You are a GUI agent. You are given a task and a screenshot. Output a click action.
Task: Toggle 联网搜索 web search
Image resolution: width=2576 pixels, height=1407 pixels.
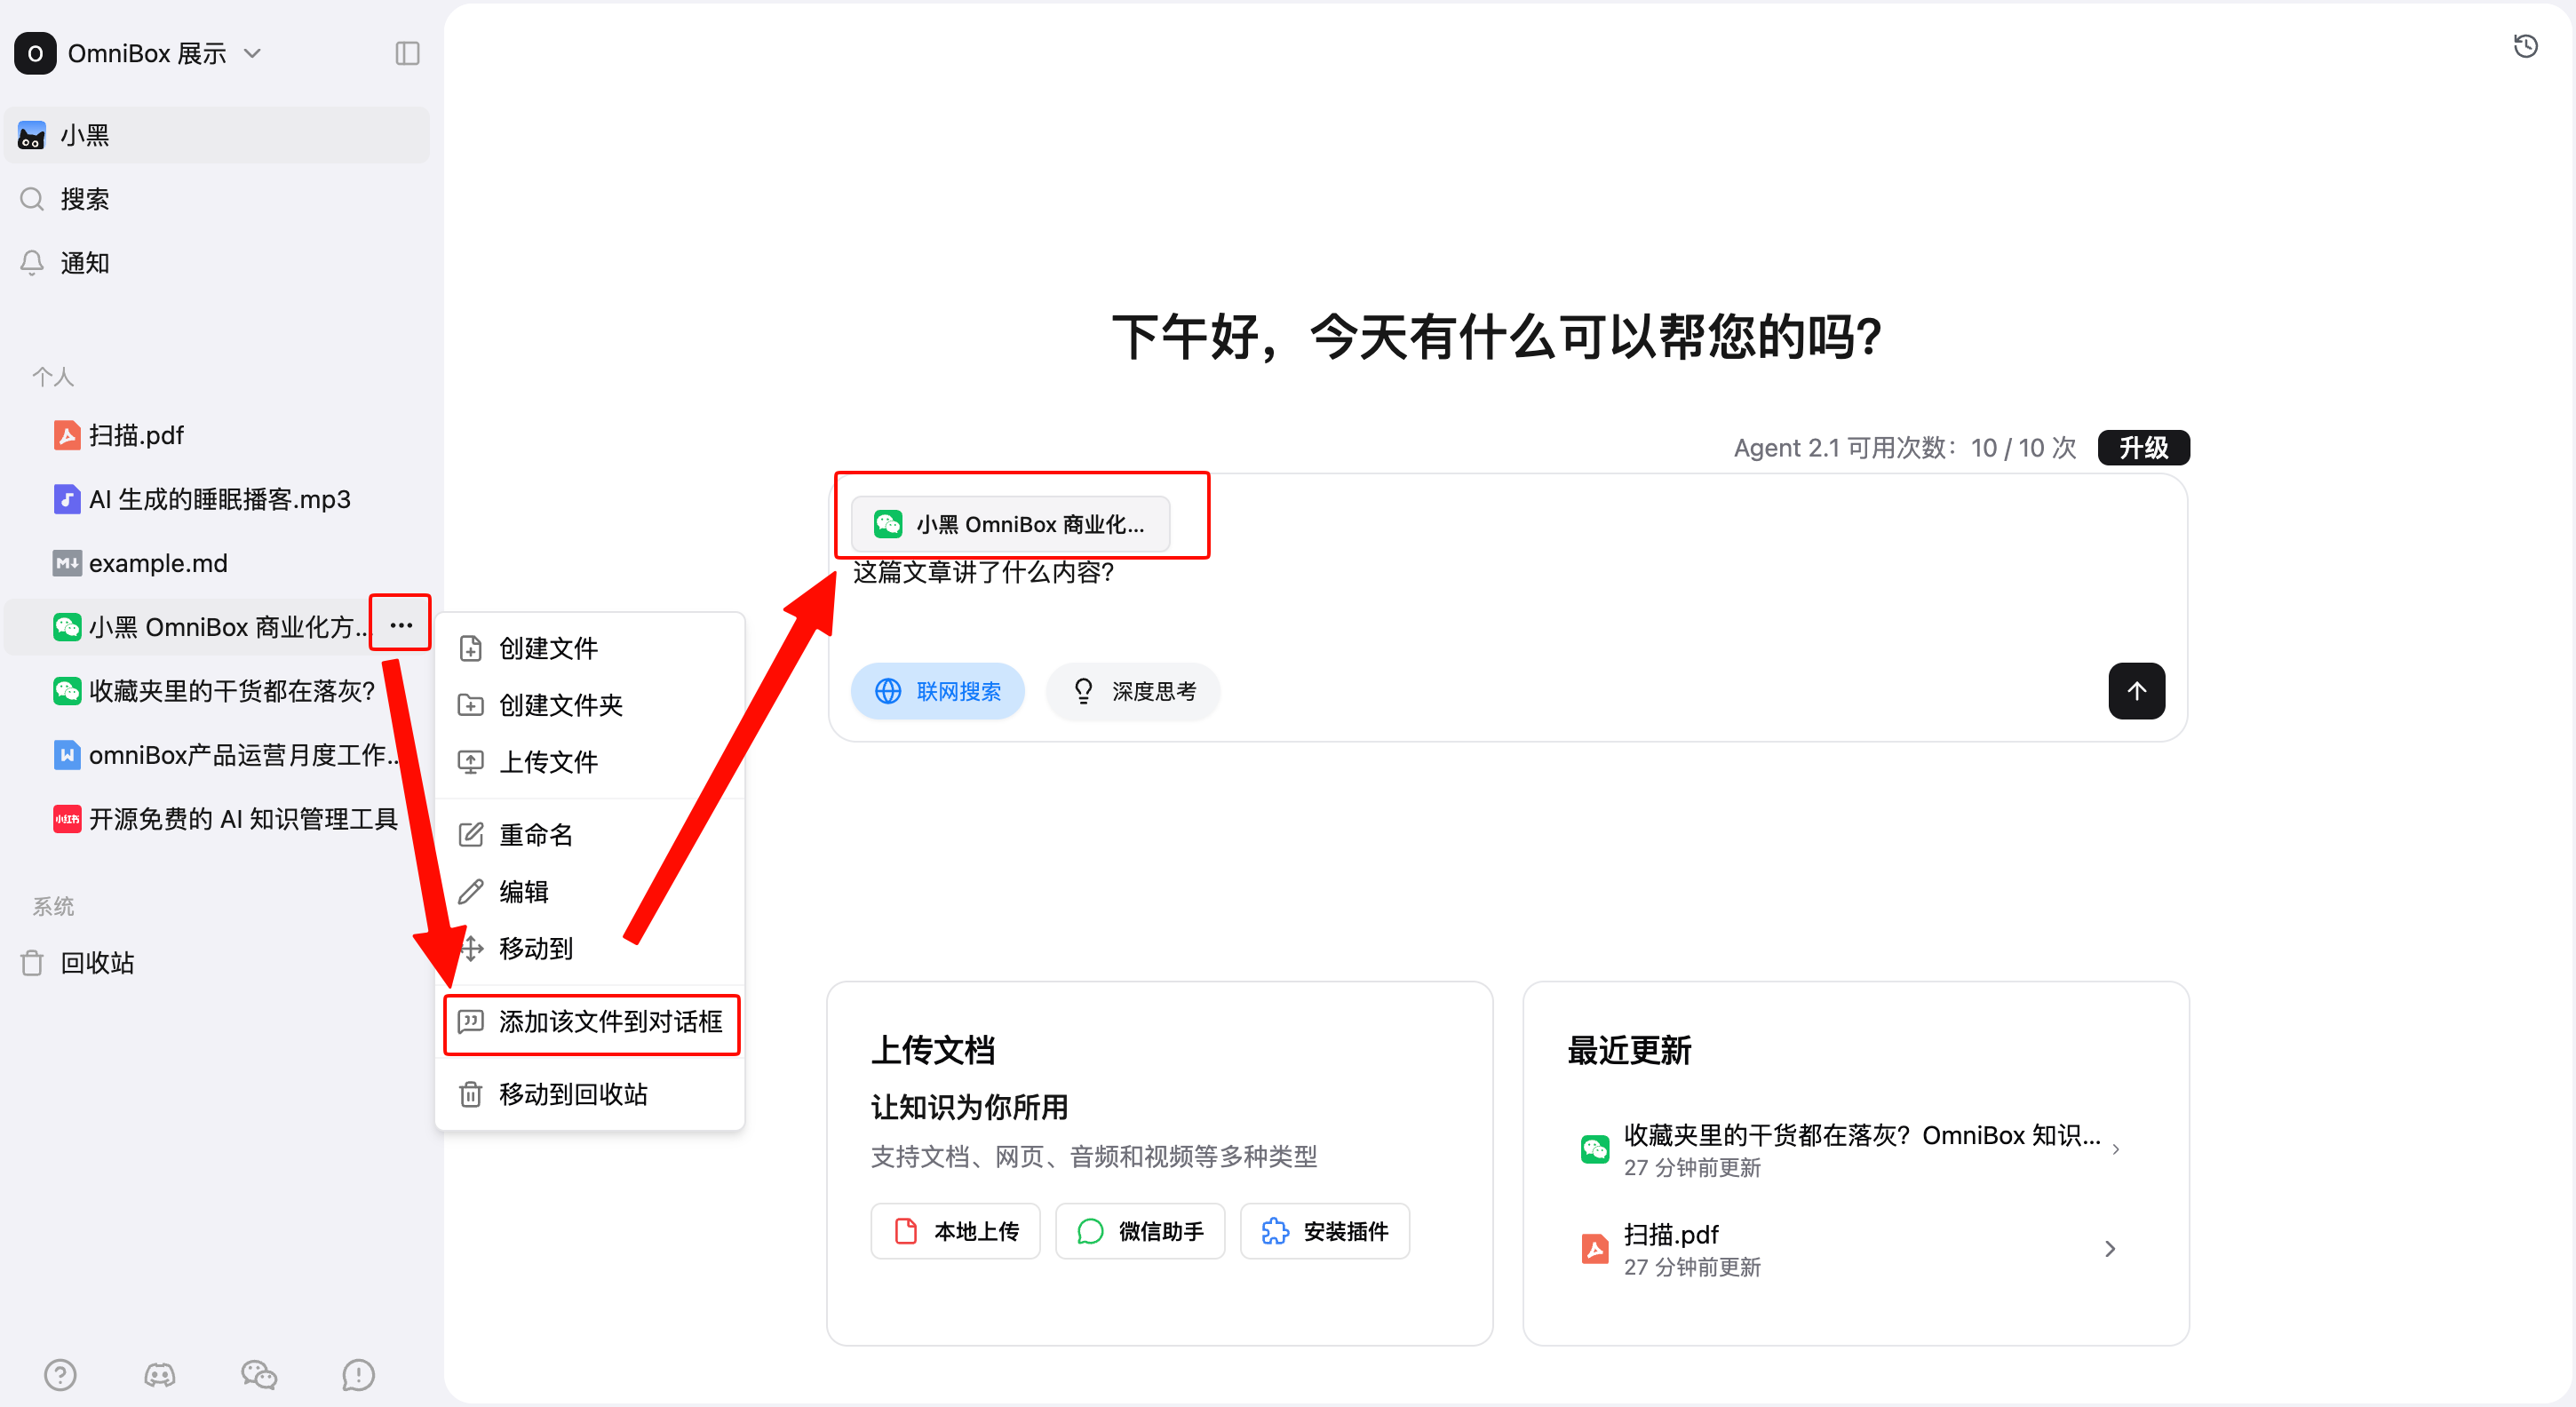click(x=938, y=691)
